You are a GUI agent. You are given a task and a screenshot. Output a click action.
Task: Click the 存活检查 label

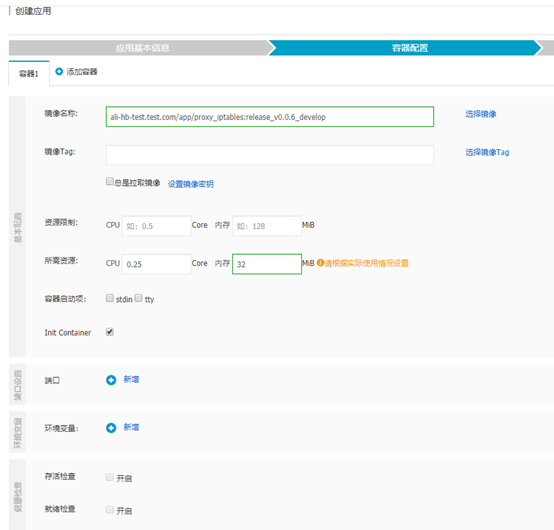(x=60, y=476)
